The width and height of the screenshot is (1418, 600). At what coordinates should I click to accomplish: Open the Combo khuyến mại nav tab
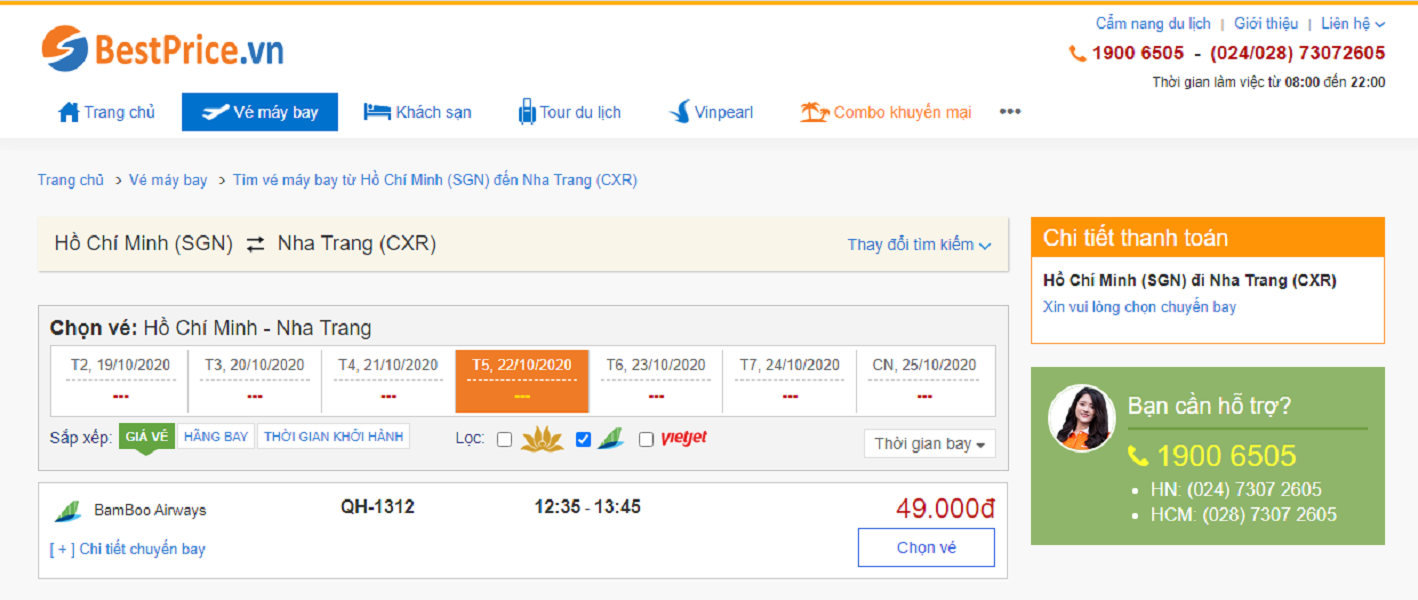click(886, 112)
